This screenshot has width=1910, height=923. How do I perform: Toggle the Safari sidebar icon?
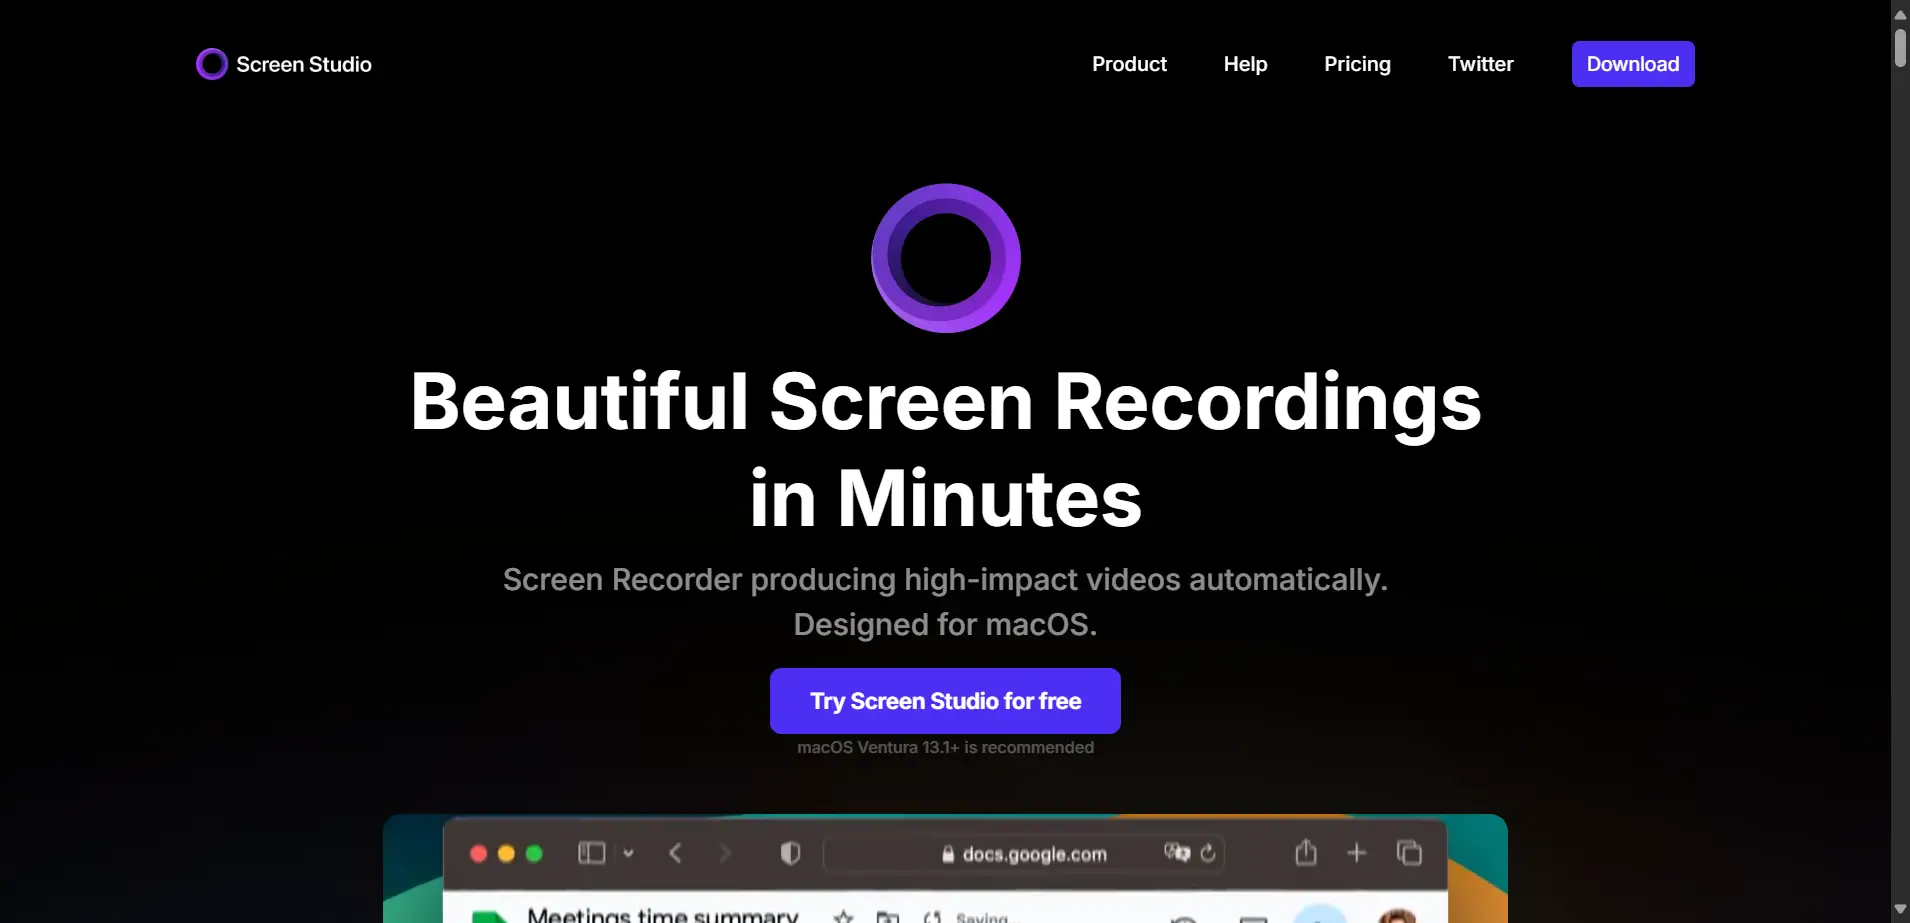[x=591, y=852]
